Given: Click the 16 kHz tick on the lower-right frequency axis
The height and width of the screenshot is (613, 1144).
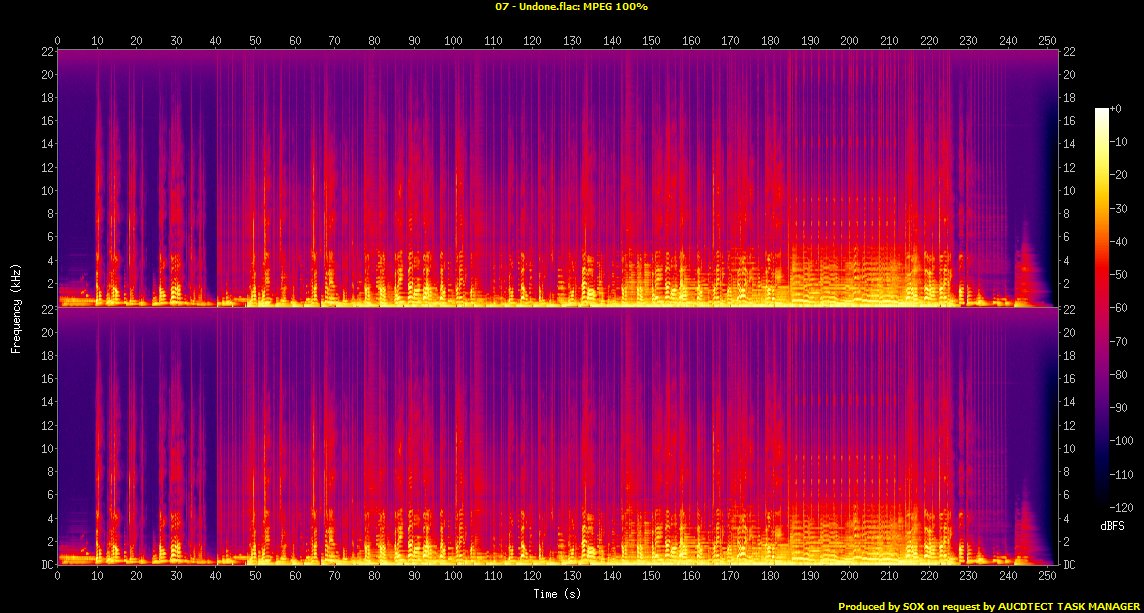Looking at the screenshot, I should [x=1070, y=379].
